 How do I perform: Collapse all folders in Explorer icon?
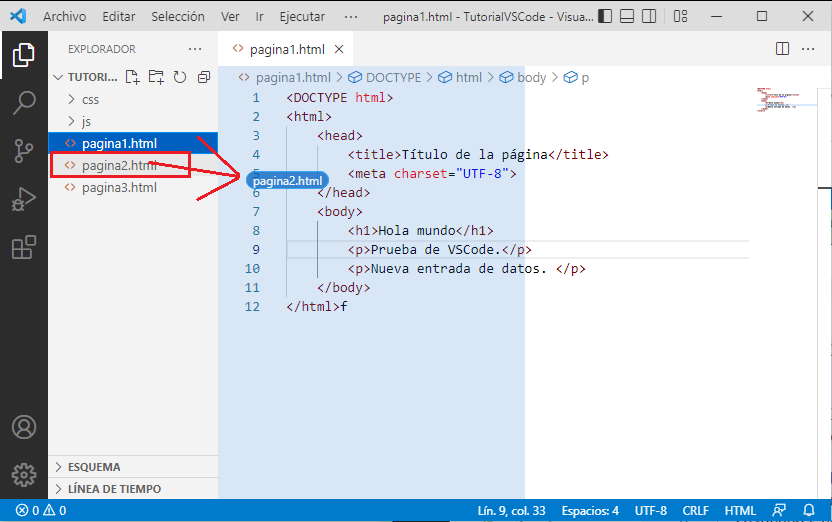click(204, 77)
